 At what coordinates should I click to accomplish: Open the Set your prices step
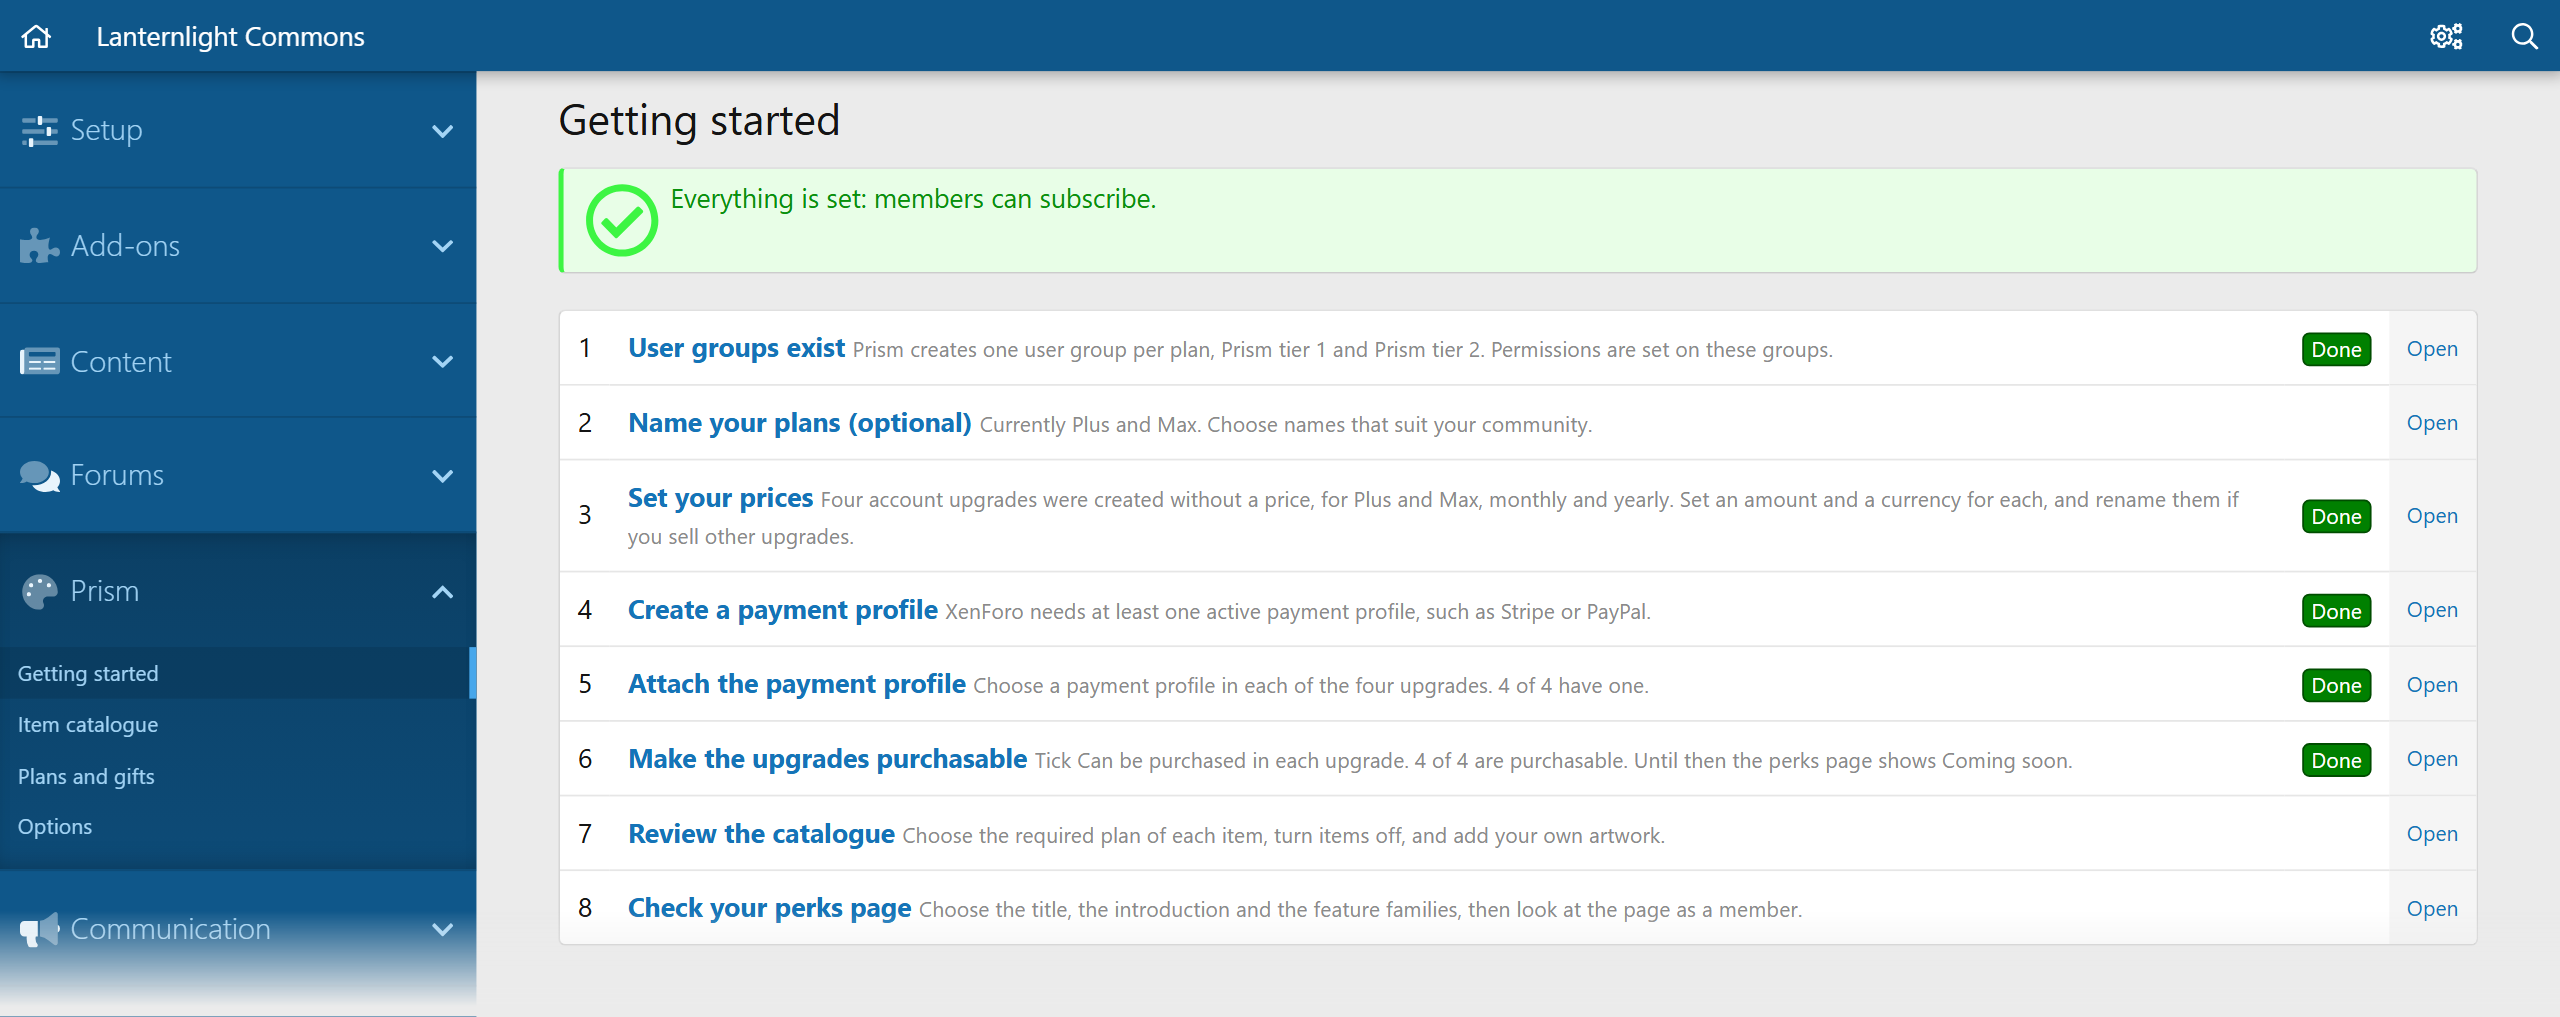tap(720, 498)
